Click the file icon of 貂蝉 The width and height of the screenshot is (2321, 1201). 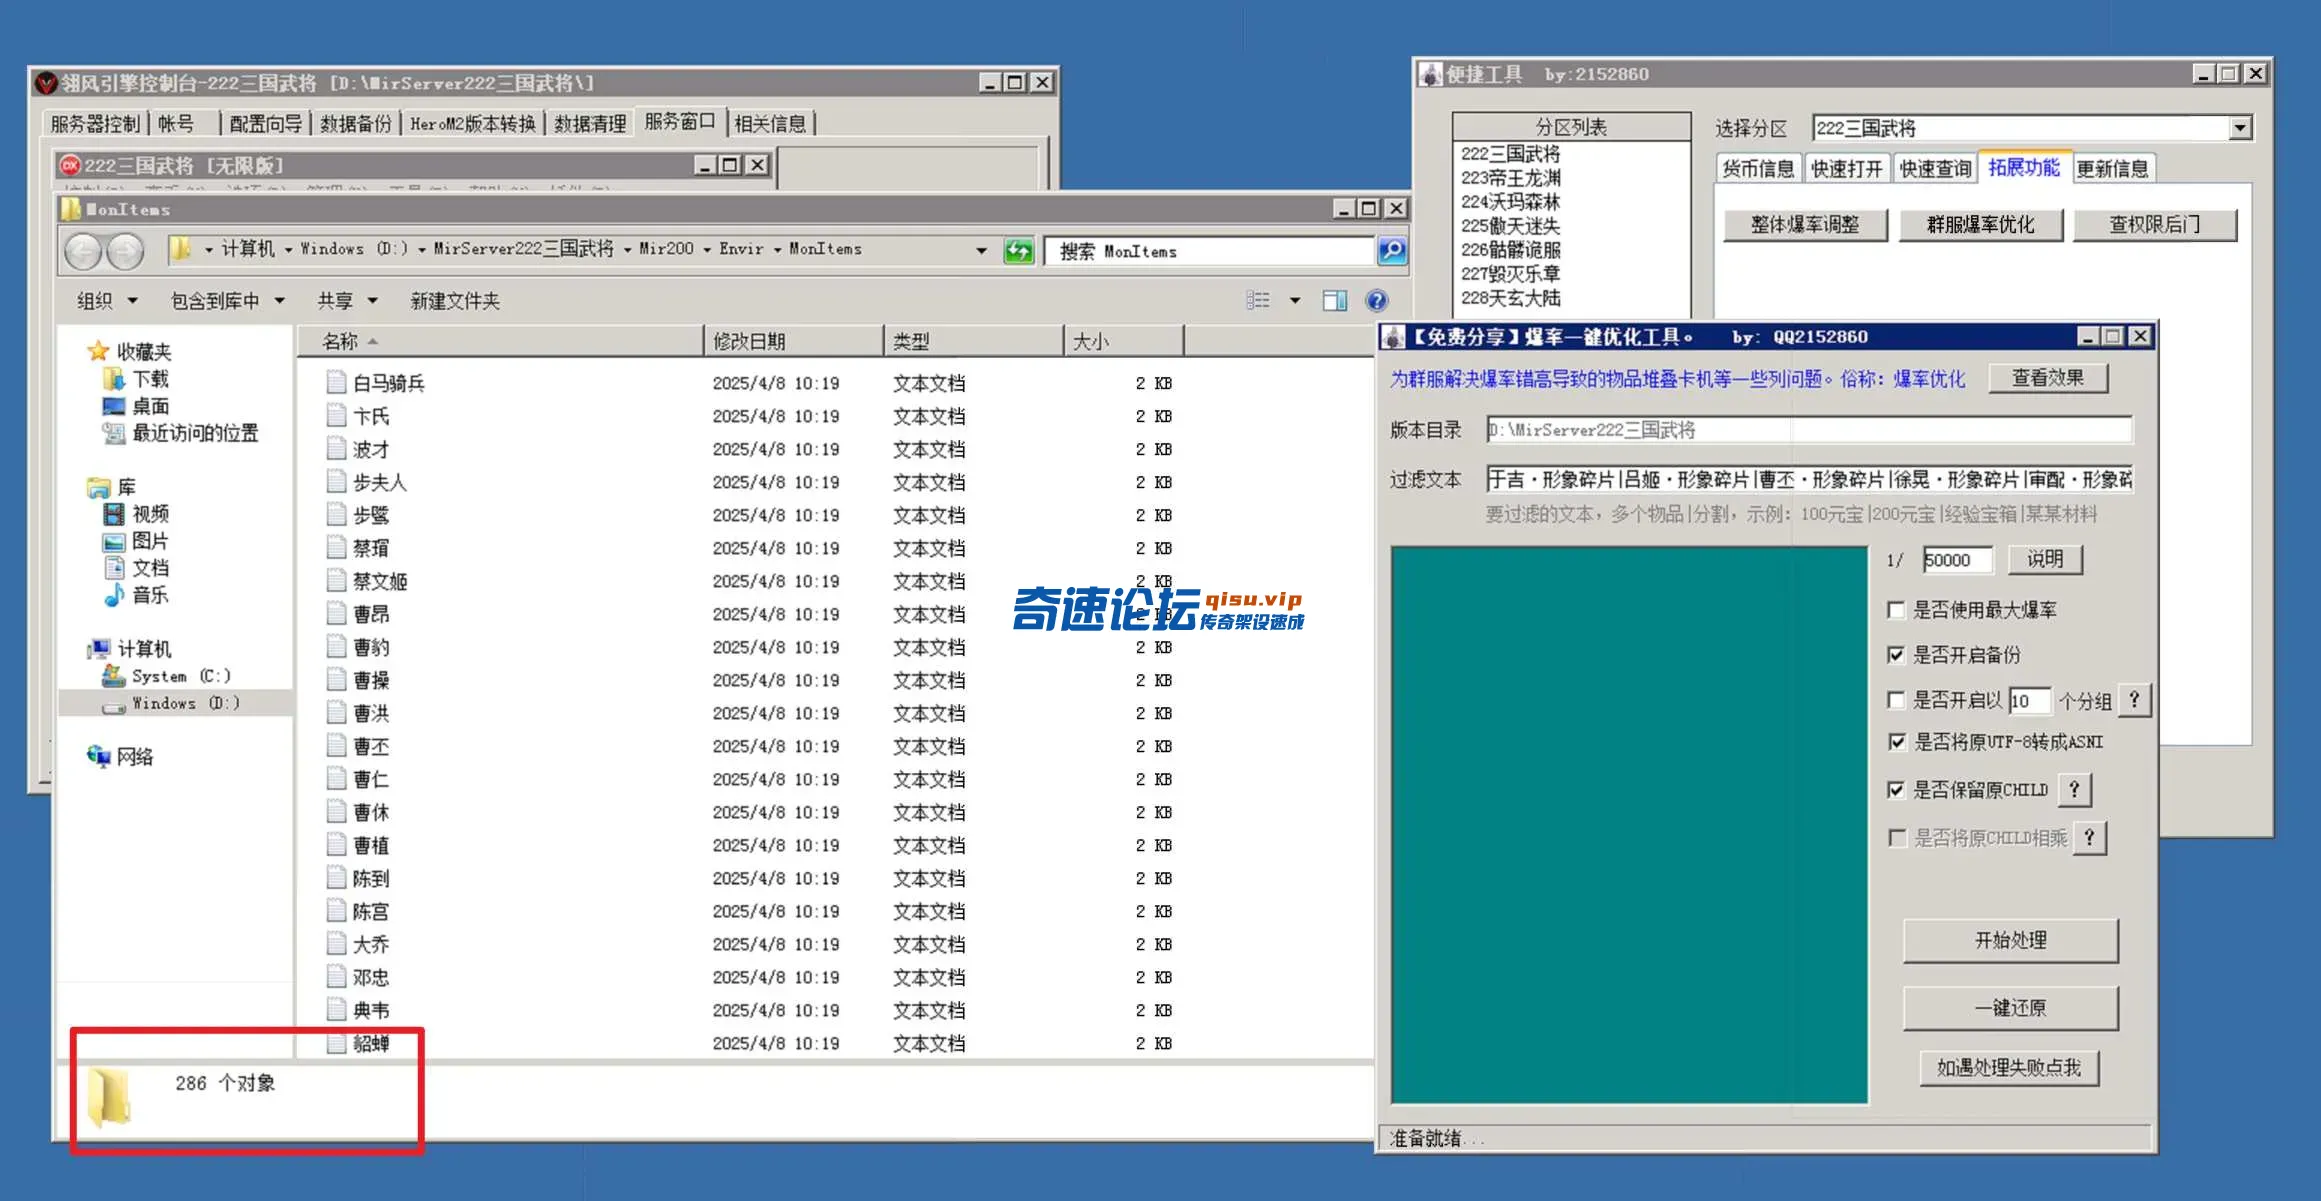[336, 1043]
